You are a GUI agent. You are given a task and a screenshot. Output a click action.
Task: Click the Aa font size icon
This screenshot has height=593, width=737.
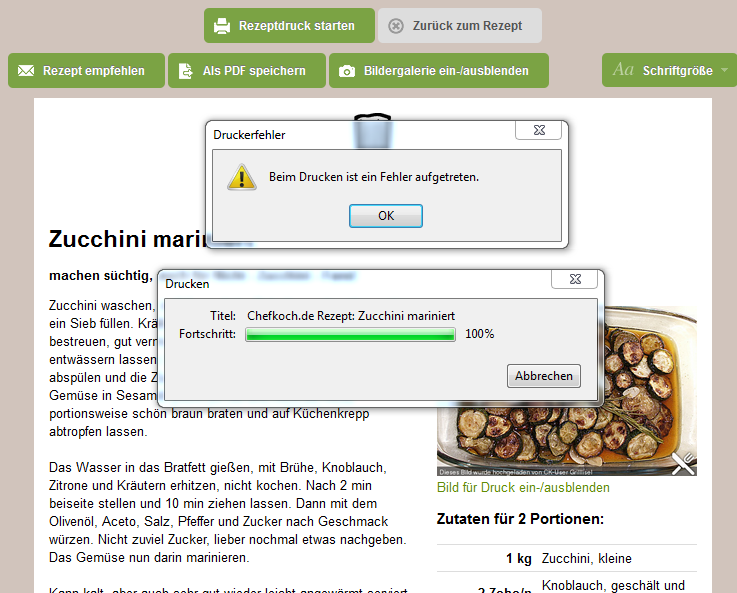click(x=623, y=70)
